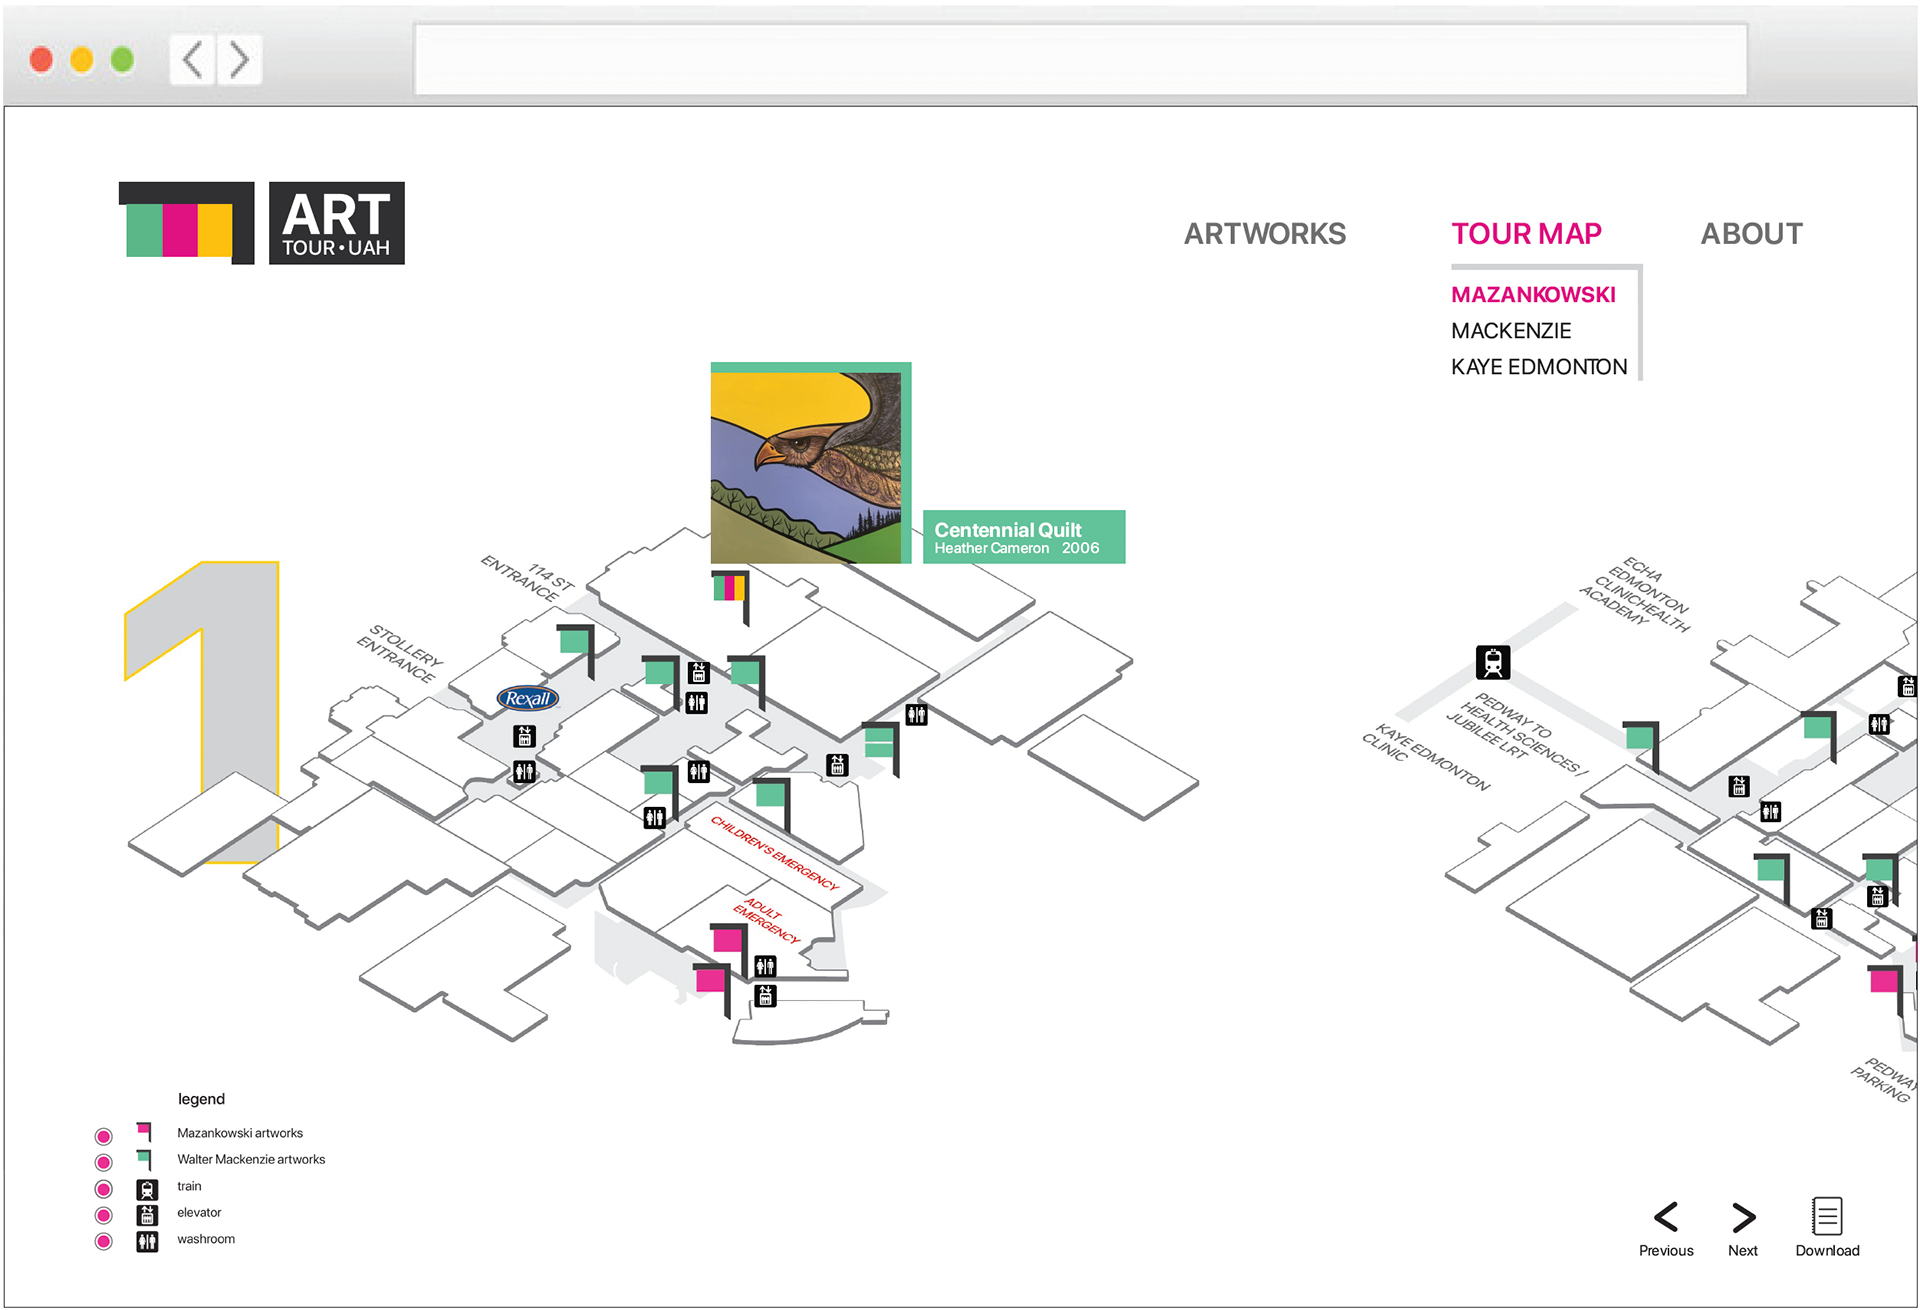The image size is (1920, 1310).
Task: Open the ARTWORKS menu
Action: point(1265,234)
